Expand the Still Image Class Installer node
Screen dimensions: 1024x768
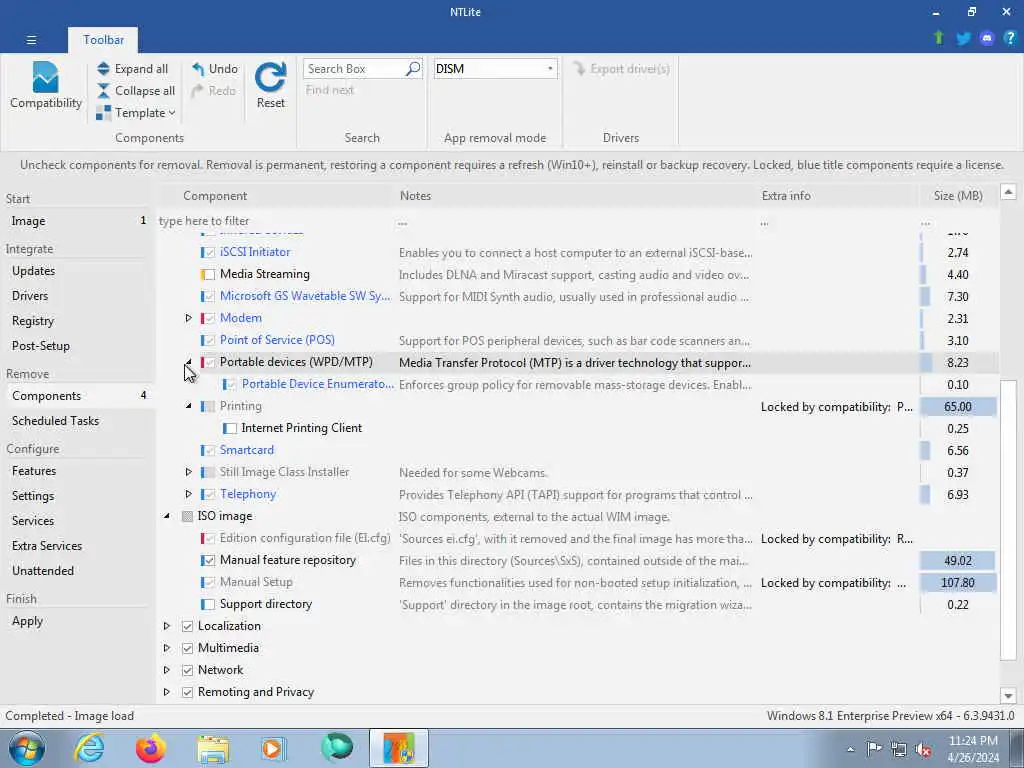188,472
